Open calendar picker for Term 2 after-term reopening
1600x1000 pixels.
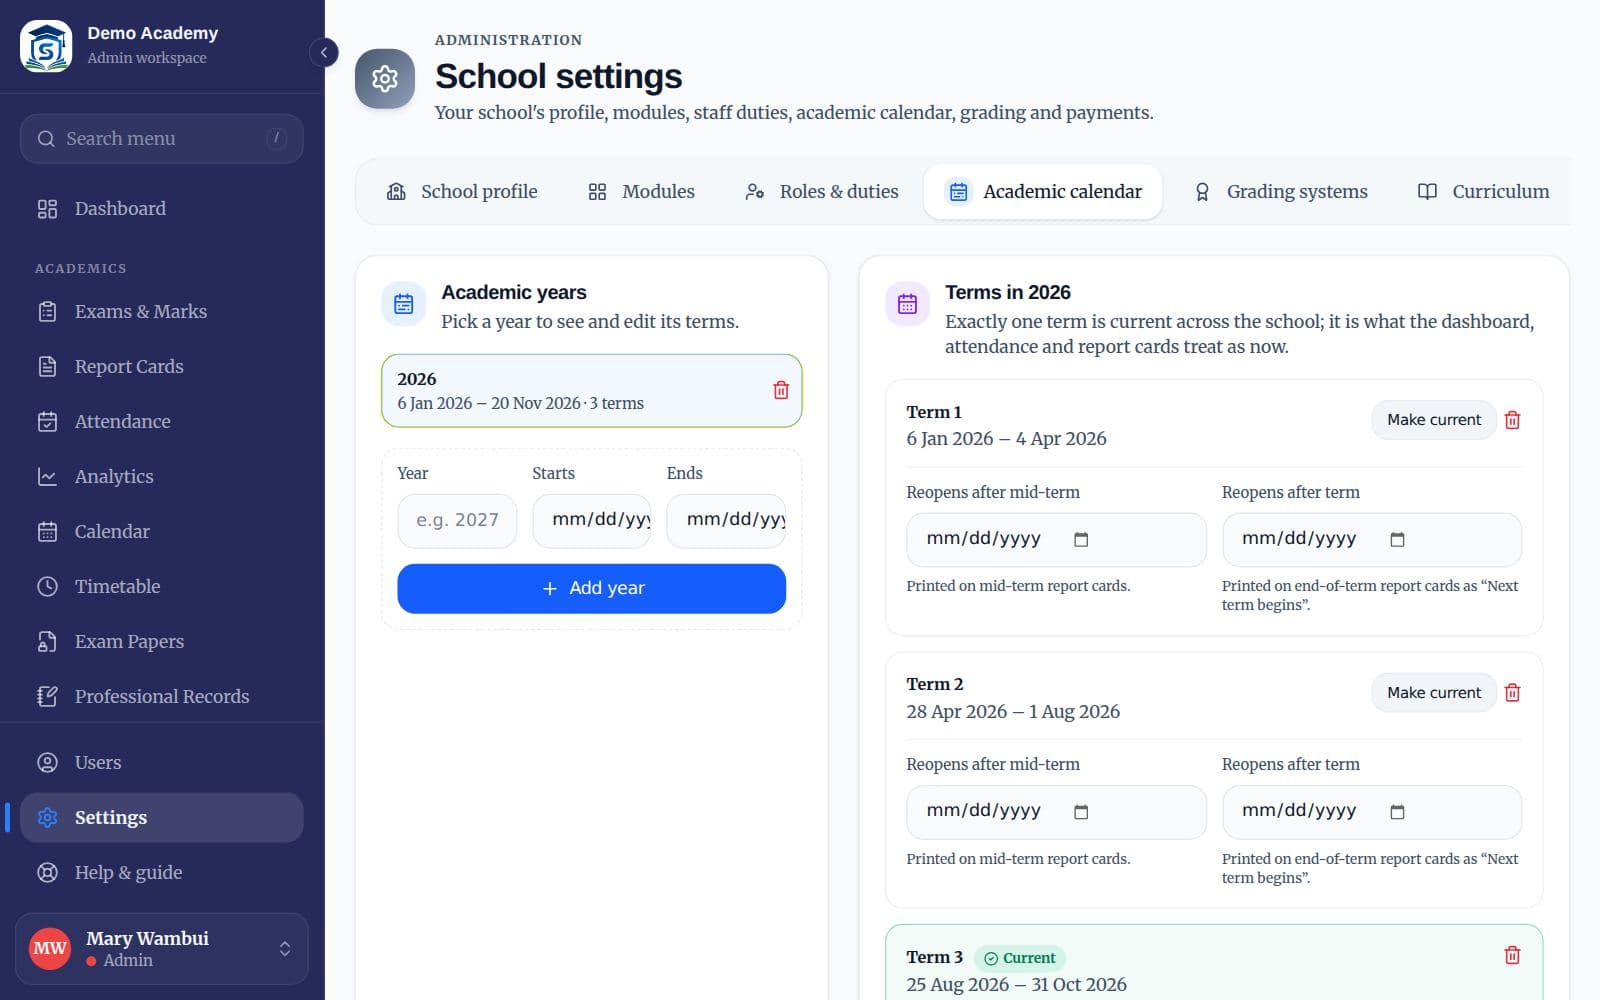tap(1397, 812)
